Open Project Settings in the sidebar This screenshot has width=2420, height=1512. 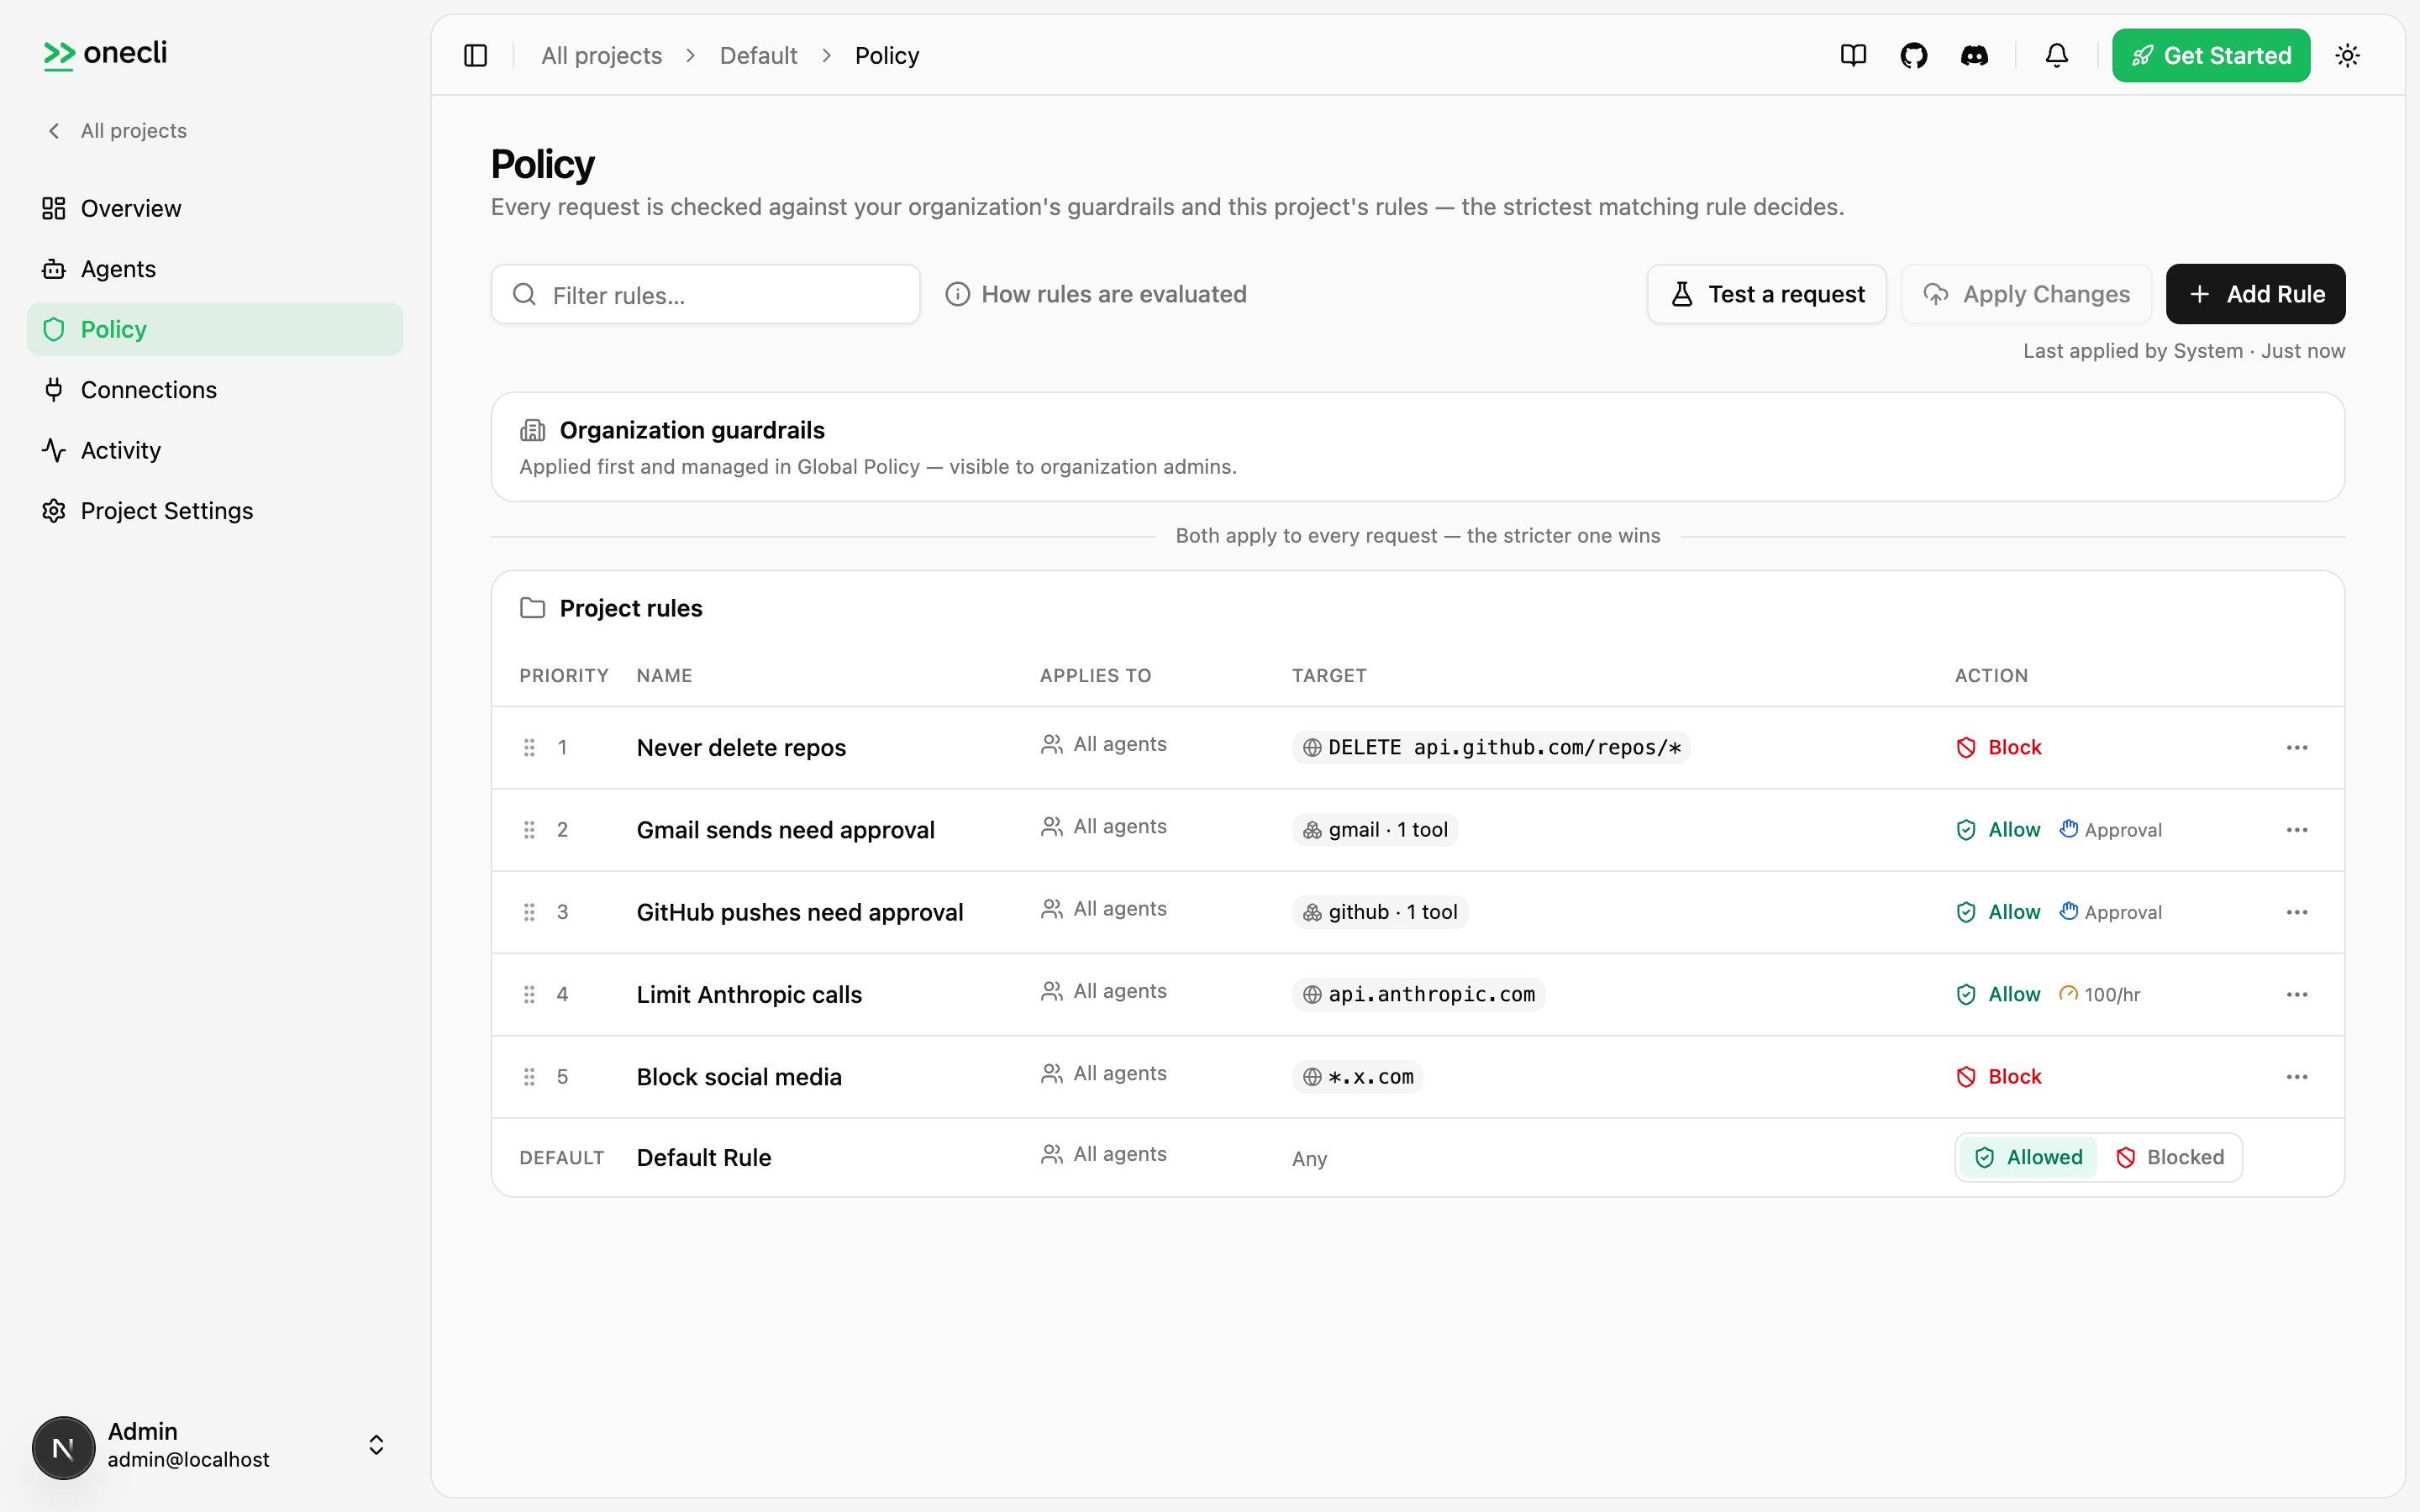pos(215,511)
